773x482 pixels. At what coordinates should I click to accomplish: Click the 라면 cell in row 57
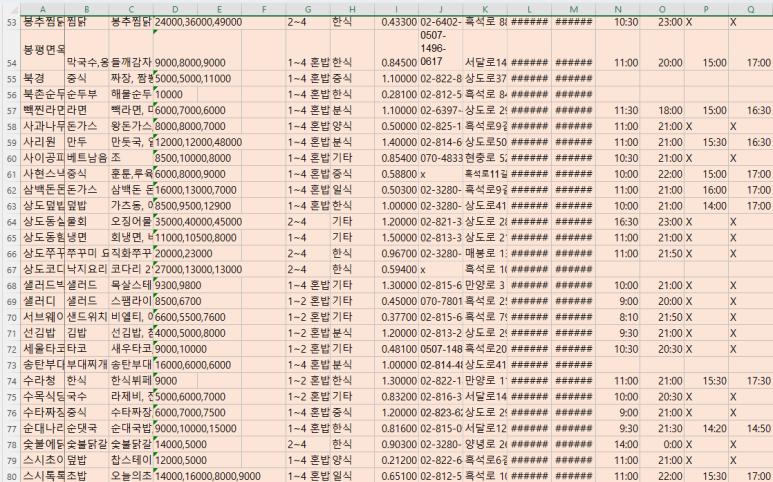(87, 110)
